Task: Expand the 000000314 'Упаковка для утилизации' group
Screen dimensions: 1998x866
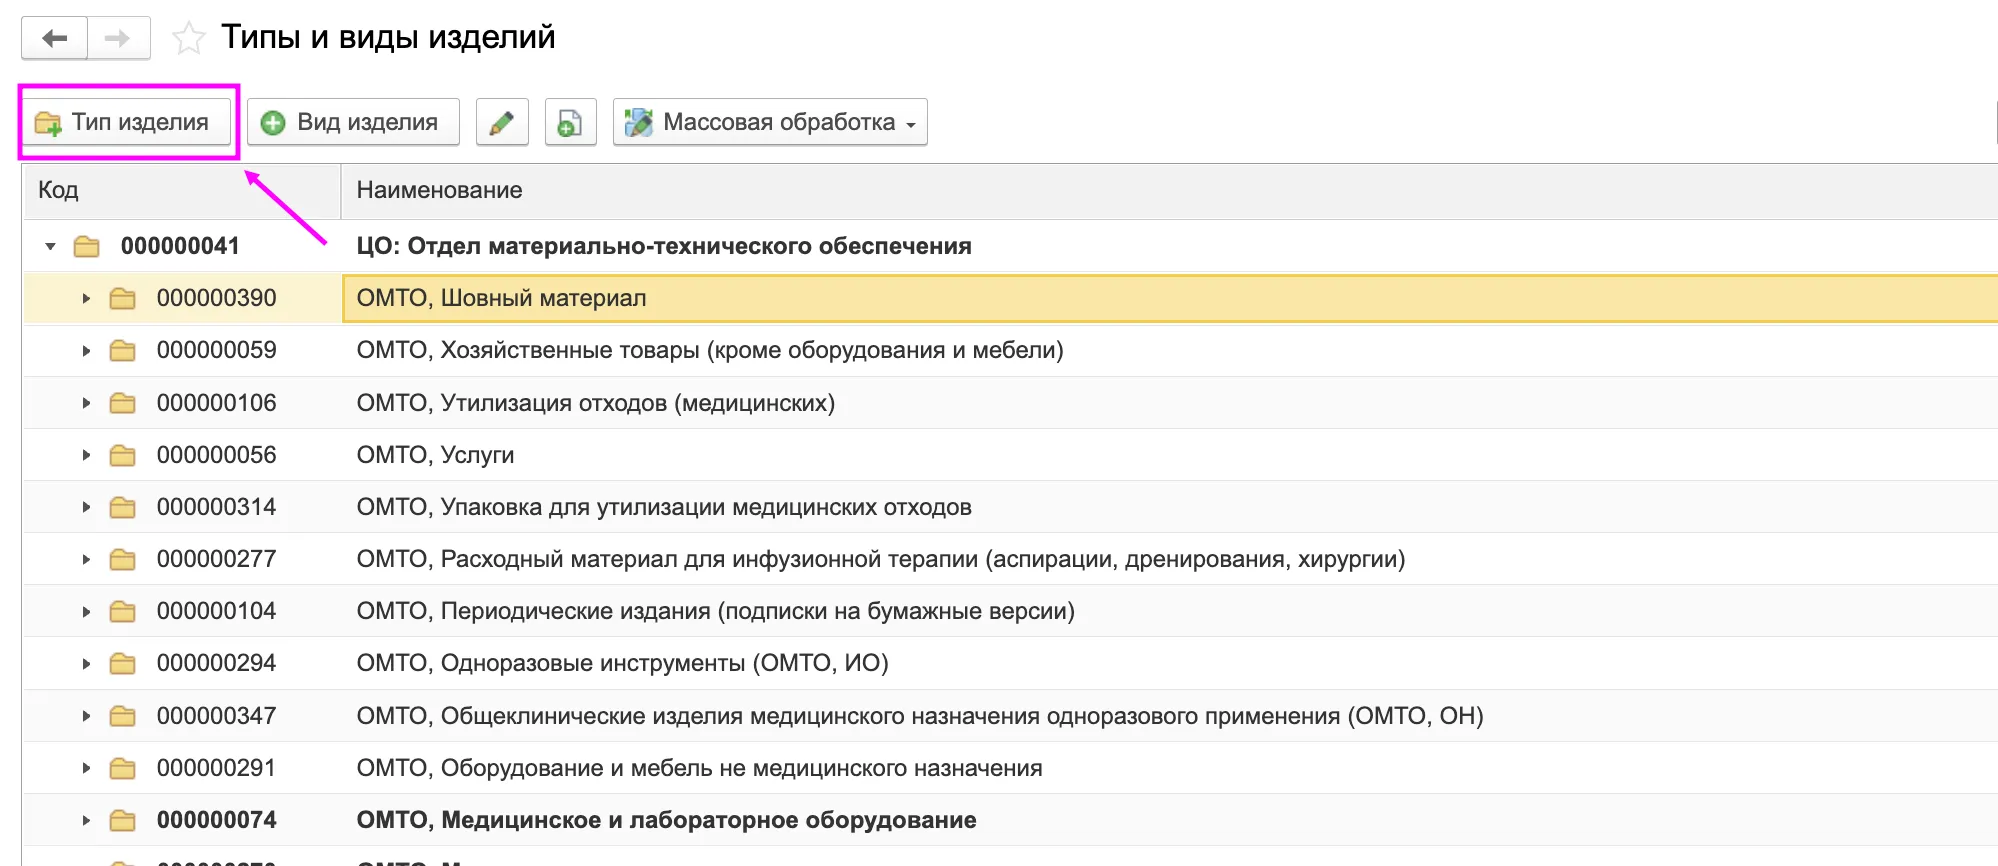Action: [x=86, y=507]
